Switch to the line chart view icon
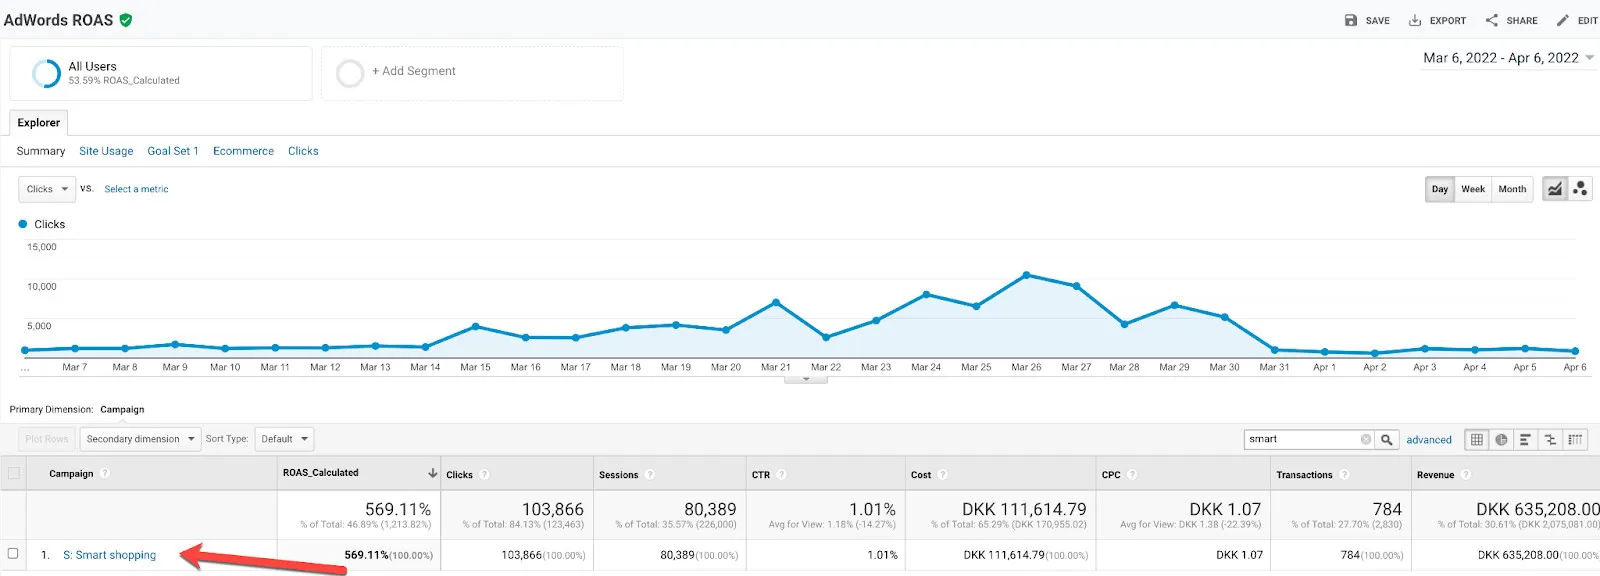The width and height of the screenshot is (1600, 576). (x=1555, y=189)
